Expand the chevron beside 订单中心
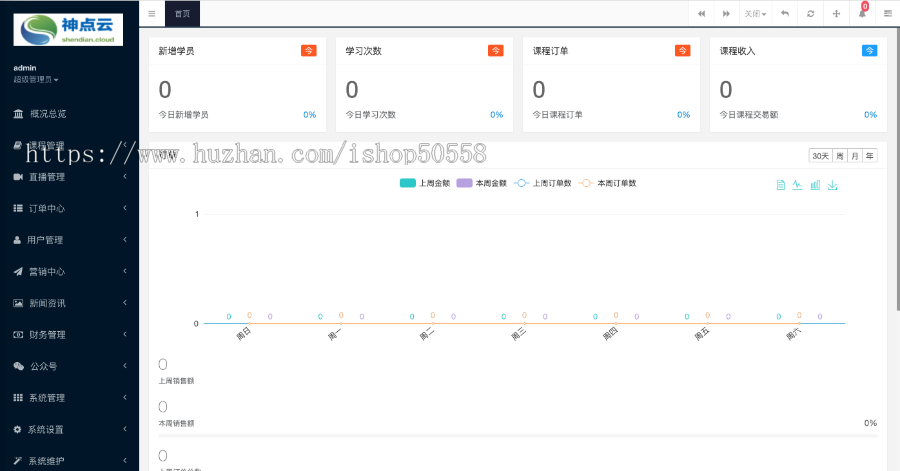Image resolution: width=900 pixels, height=471 pixels. [125, 208]
